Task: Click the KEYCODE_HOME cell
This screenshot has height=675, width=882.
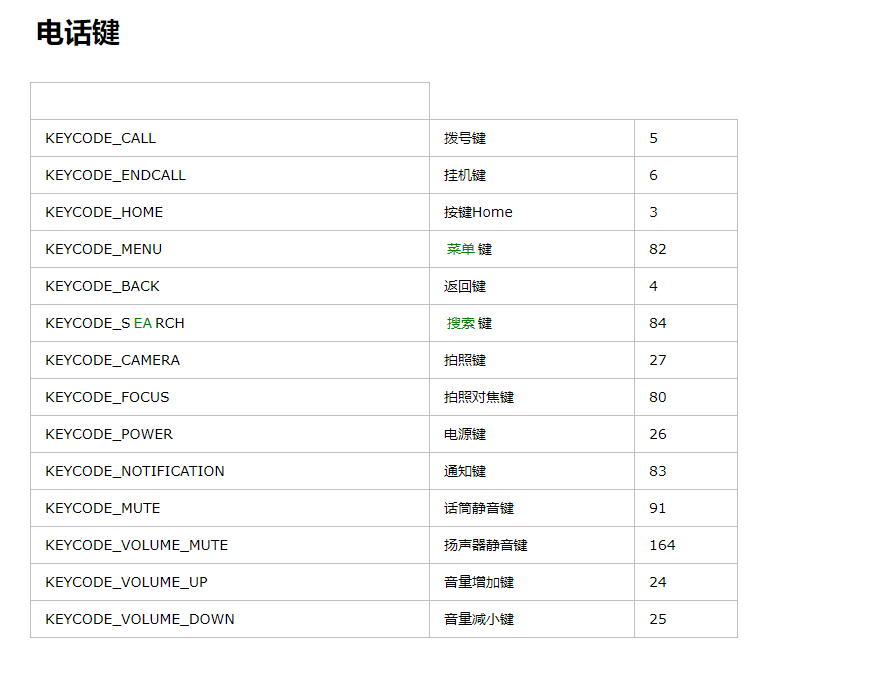Action: [x=230, y=212]
